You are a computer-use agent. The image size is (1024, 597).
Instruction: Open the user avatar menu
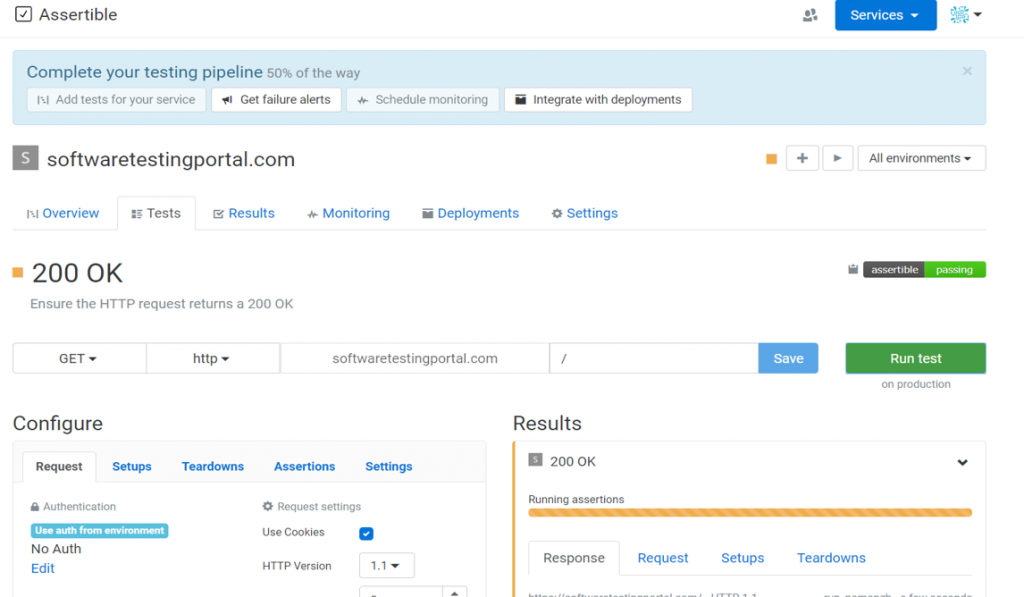click(965, 15)
